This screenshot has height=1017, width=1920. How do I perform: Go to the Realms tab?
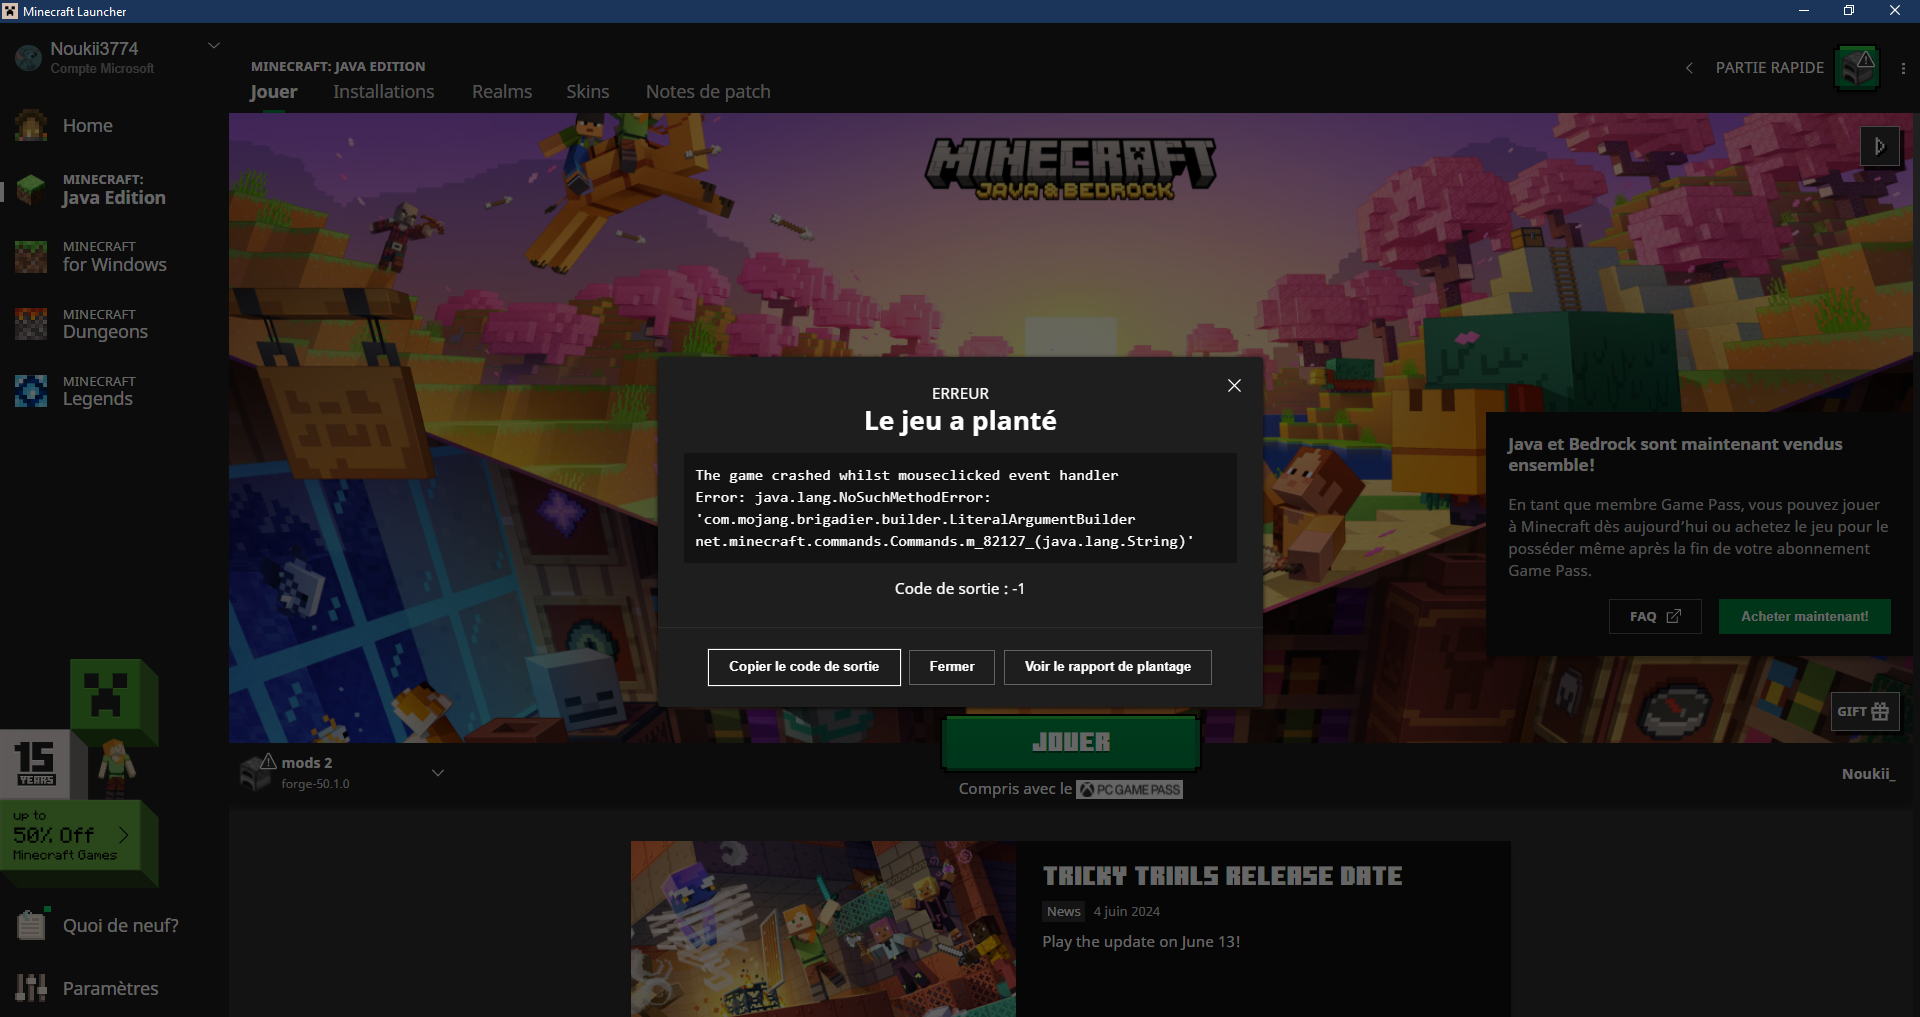click(x=502, y=92)
